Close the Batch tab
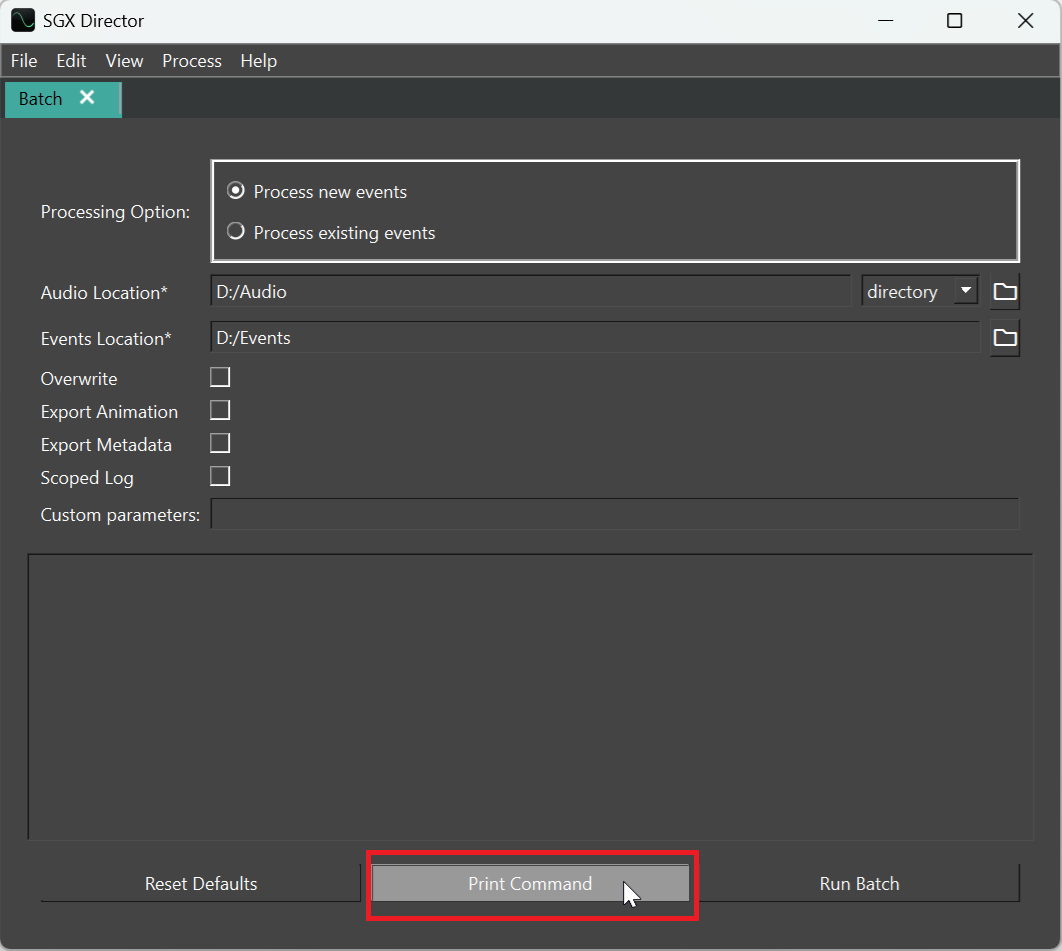This screenshot has width=1062, height=951. [x=87, y=98]
